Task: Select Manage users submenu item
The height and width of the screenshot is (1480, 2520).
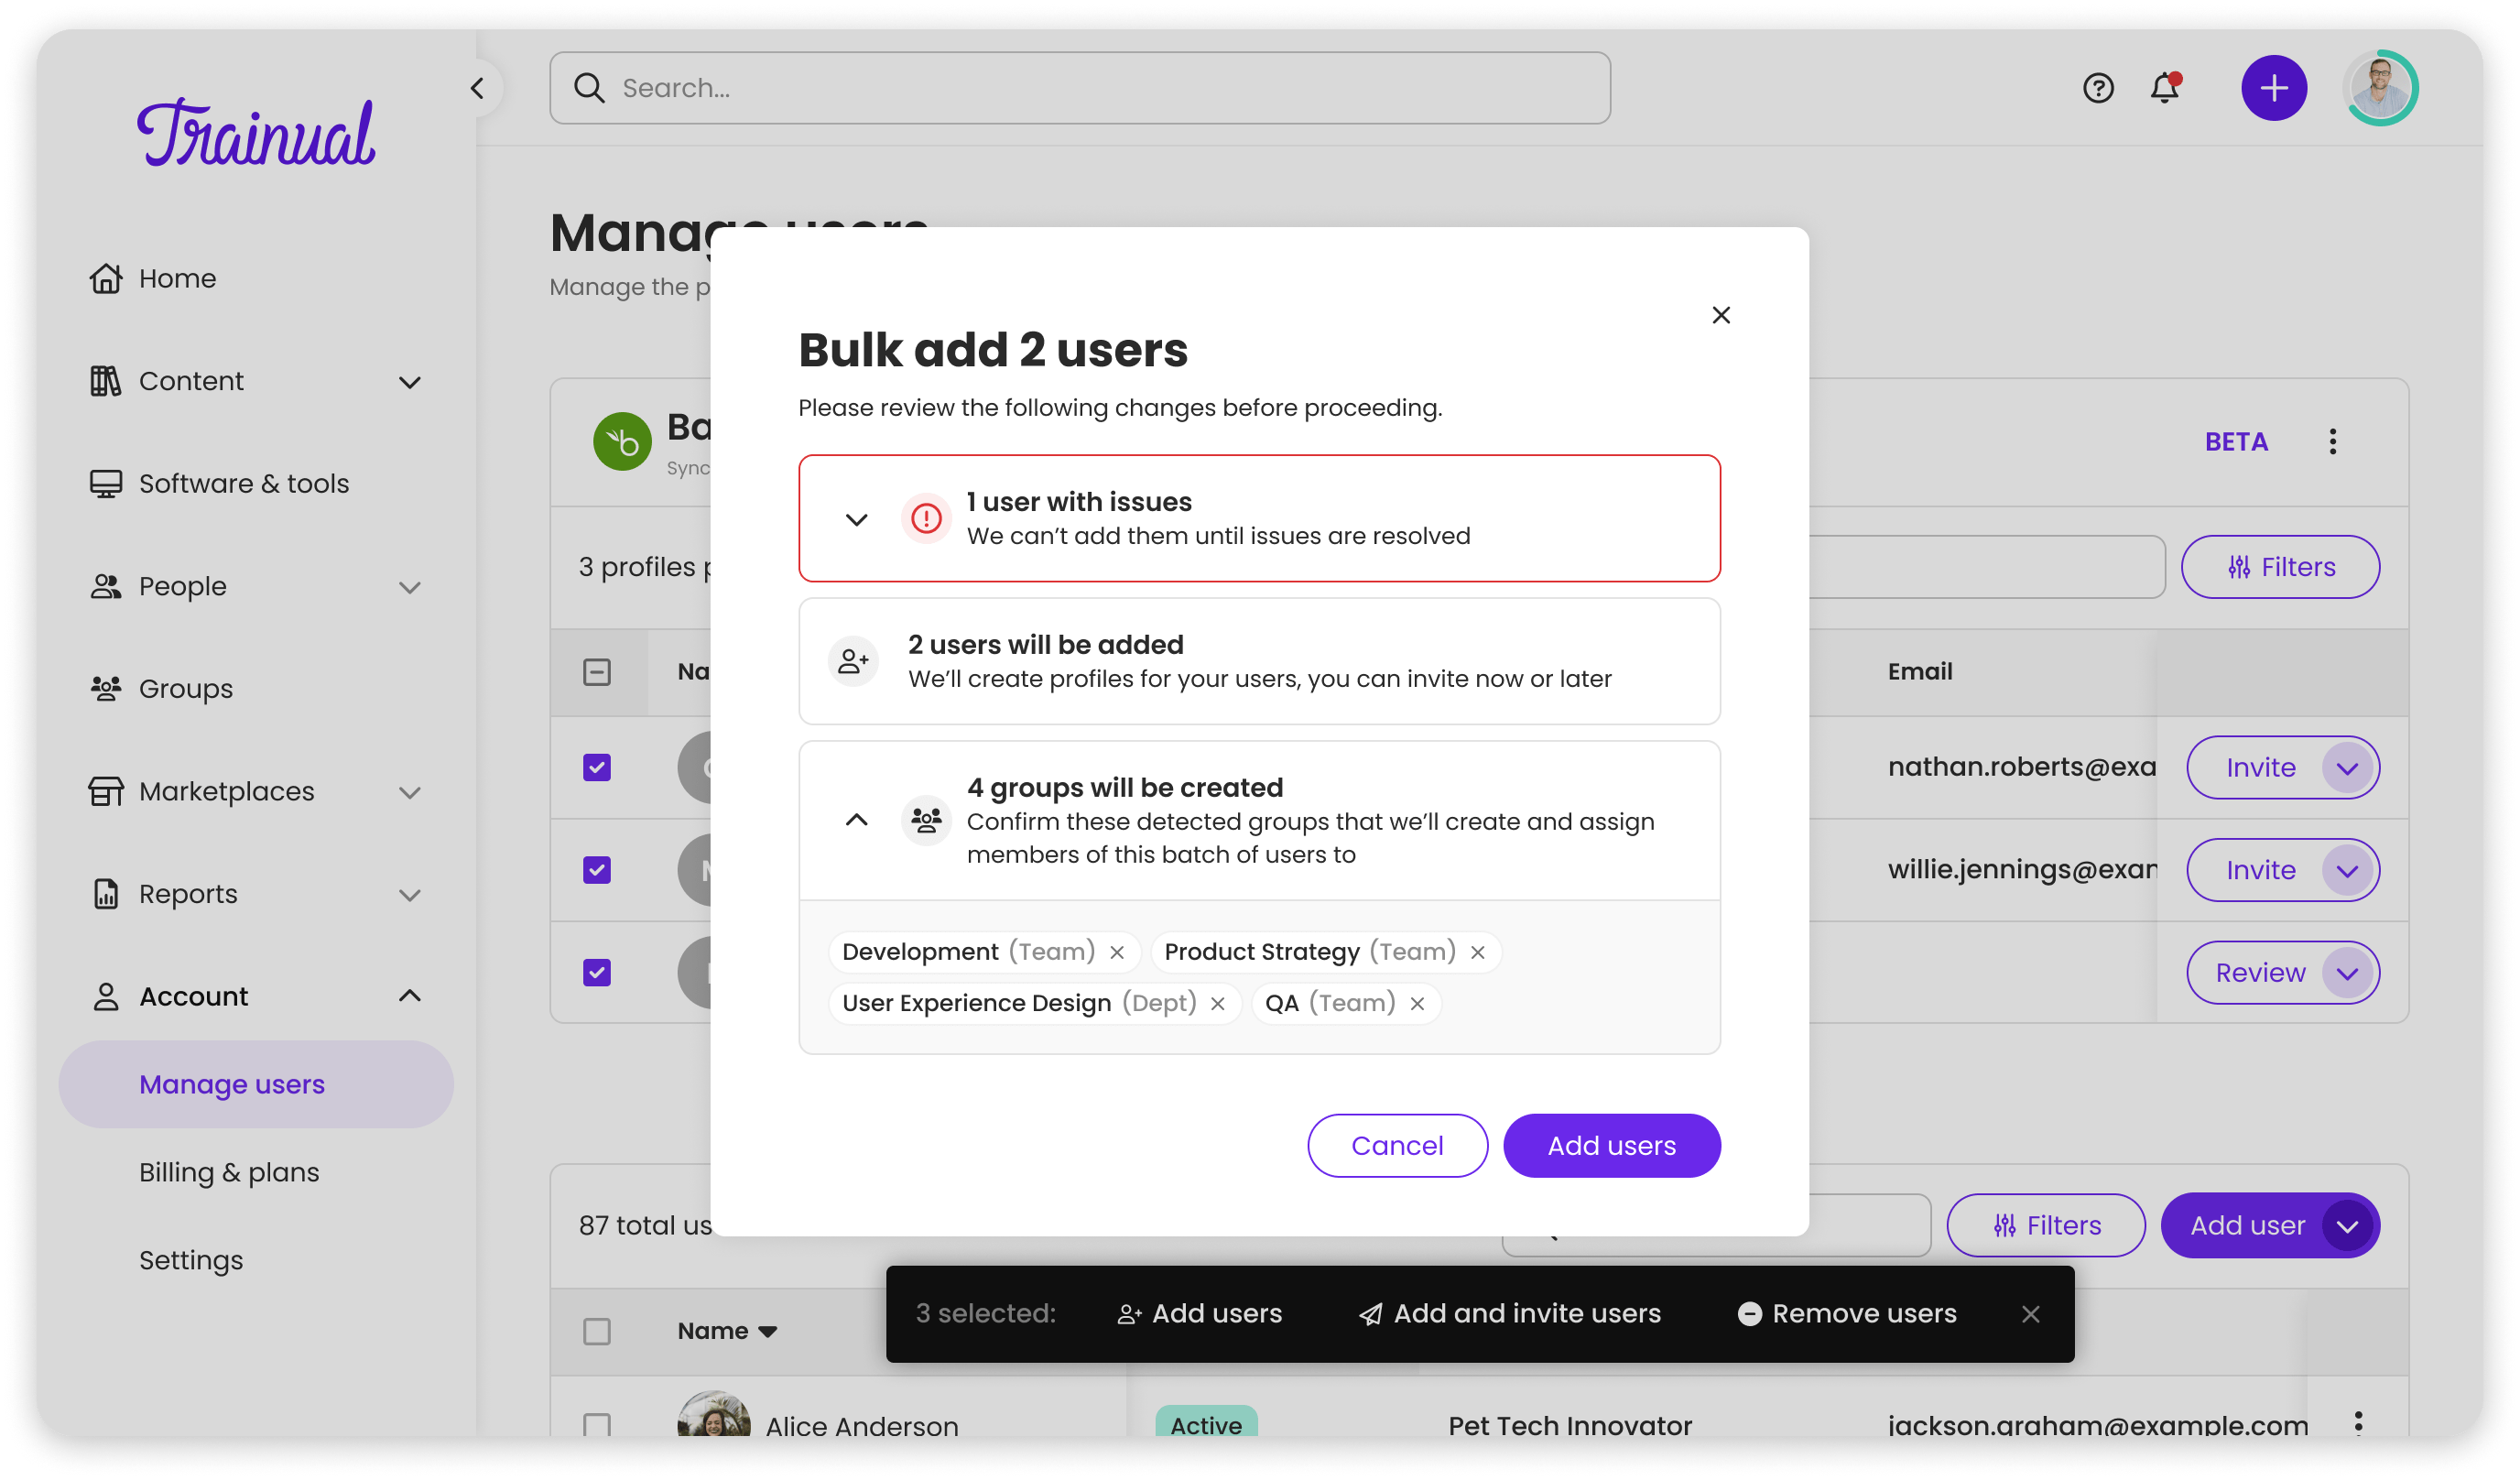Action: (256, 1084)
